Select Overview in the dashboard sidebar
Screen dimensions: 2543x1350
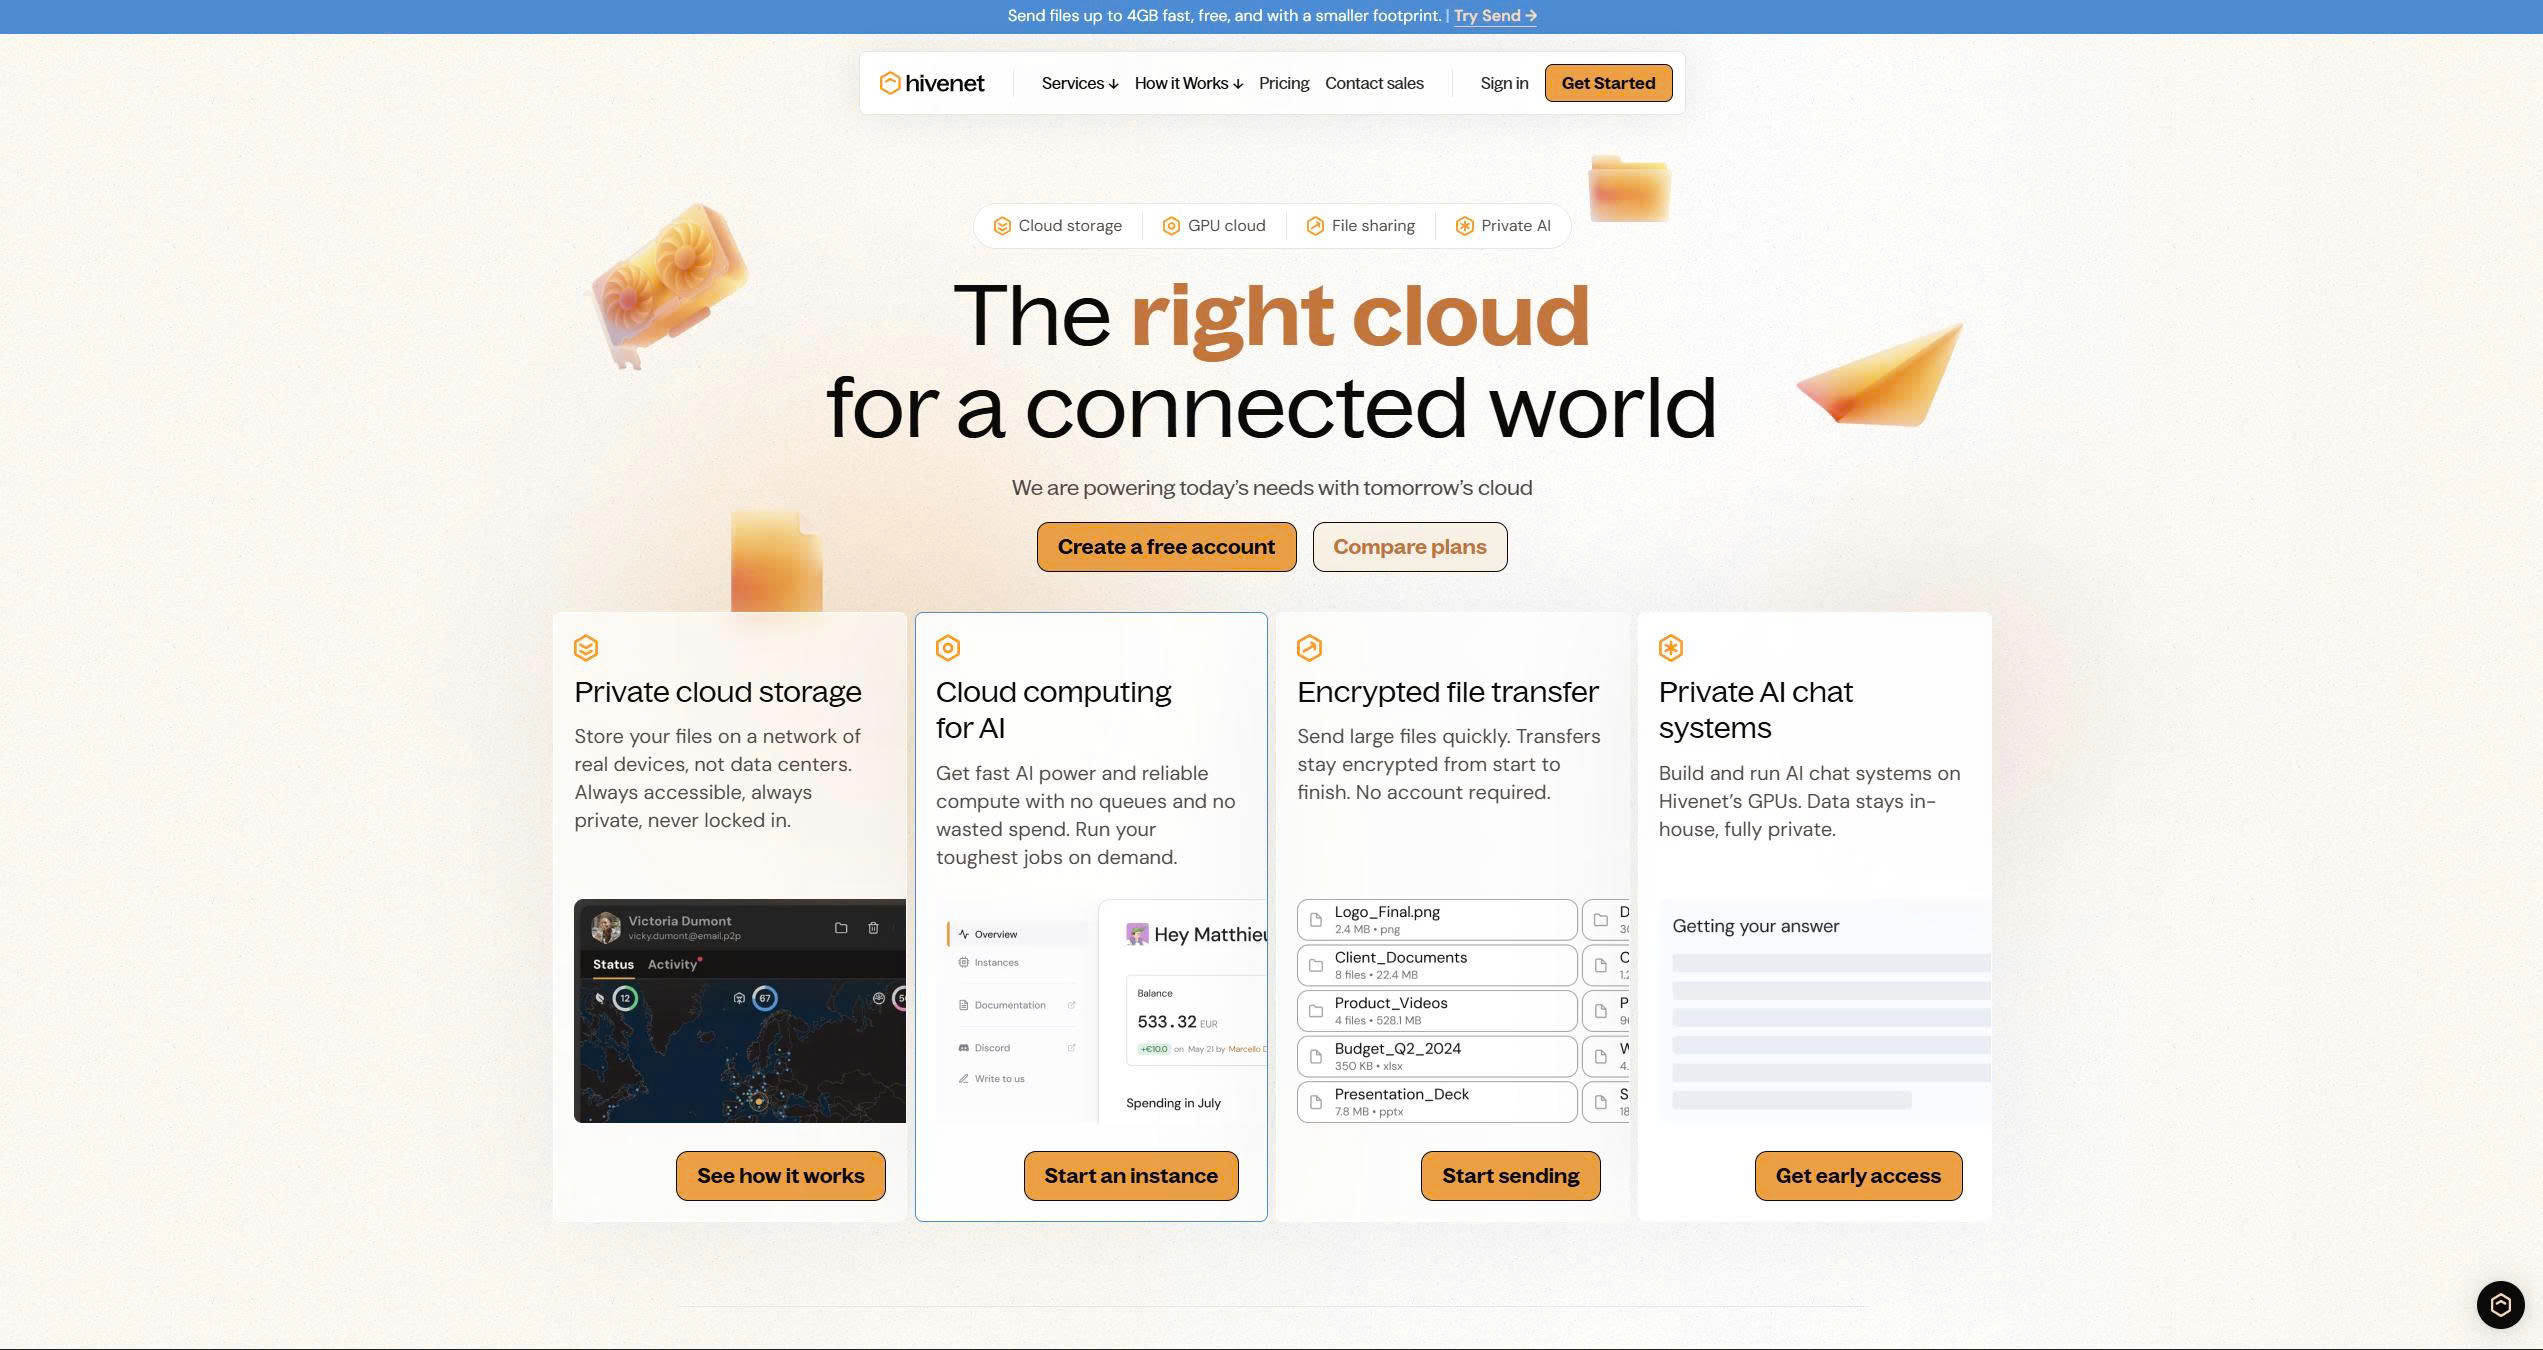(x=993, y=933)
